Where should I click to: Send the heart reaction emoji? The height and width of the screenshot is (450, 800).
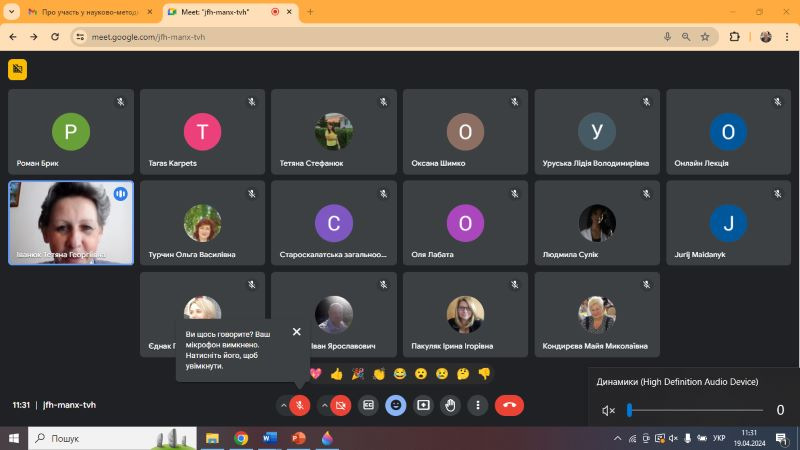(x=316, y=374)
